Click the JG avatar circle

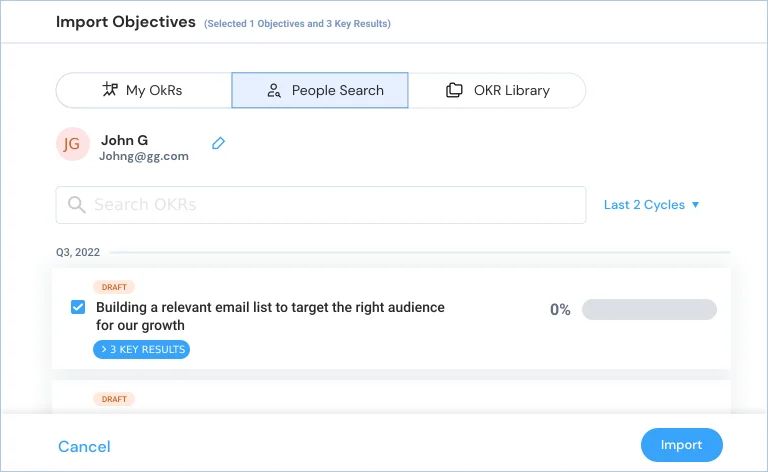coord(72,144)
